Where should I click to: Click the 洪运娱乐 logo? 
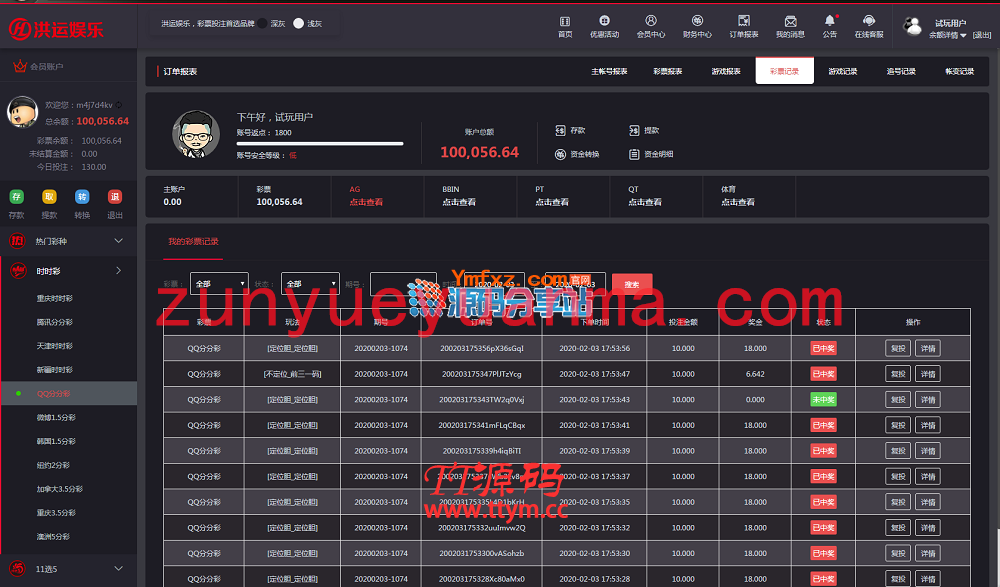tap(56, 29)
